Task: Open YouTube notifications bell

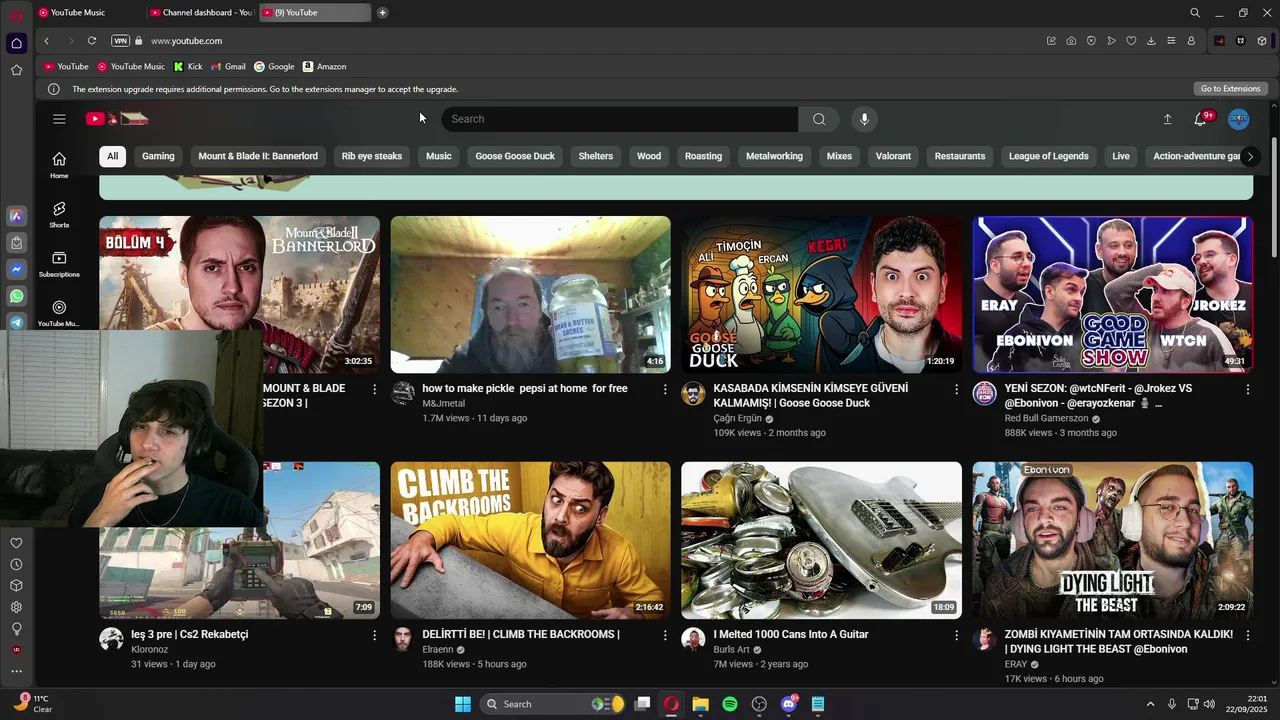Action: tap(1201, 119)
